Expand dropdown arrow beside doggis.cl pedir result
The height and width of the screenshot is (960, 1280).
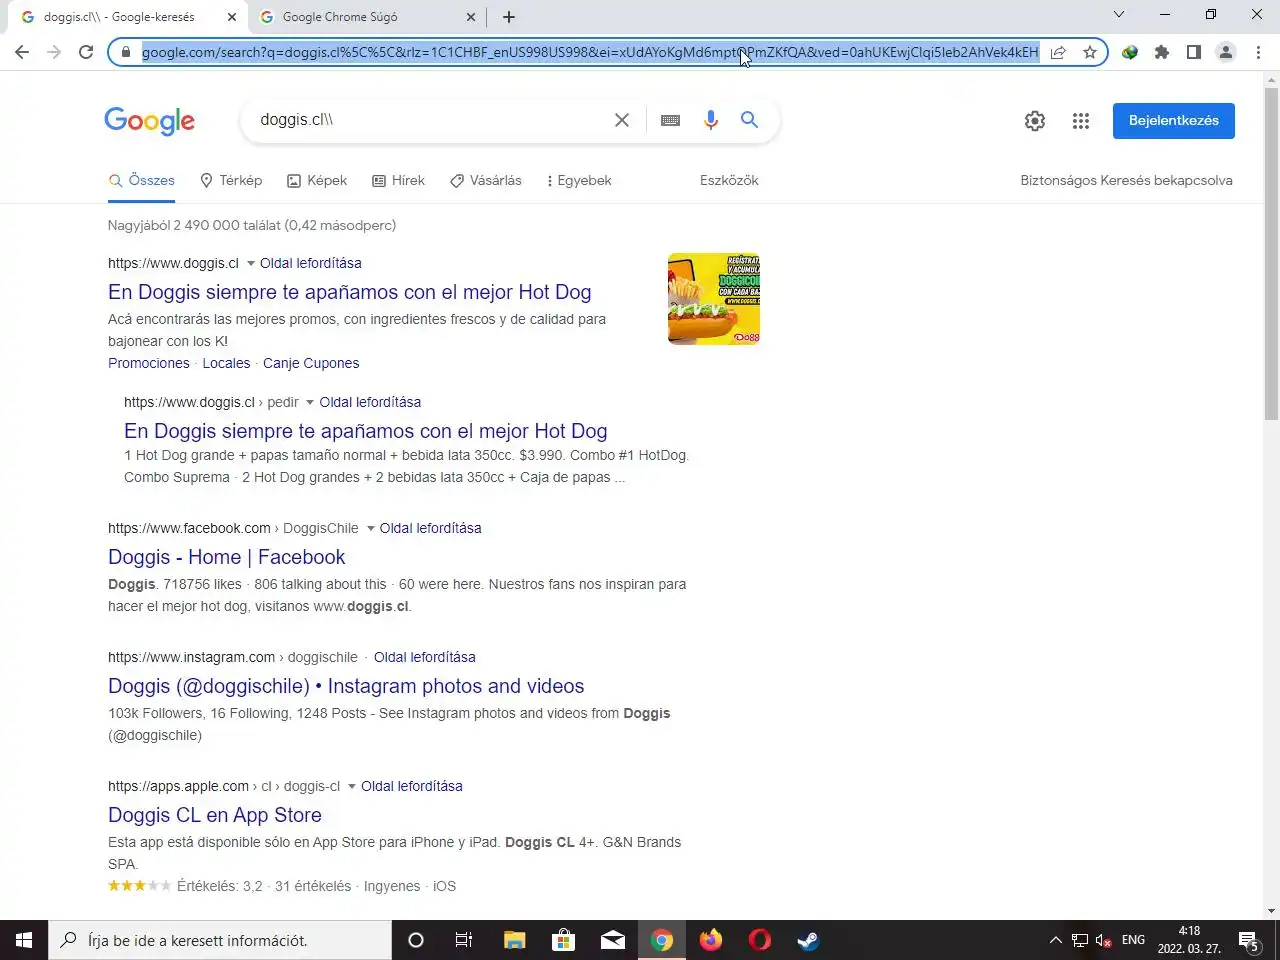point(310,403)
